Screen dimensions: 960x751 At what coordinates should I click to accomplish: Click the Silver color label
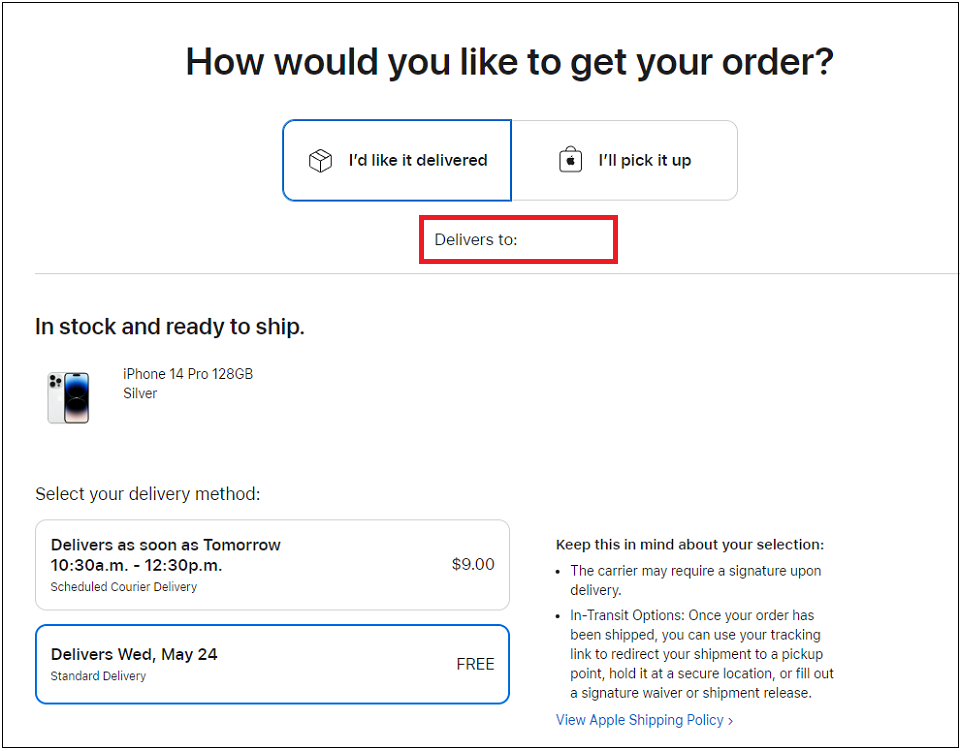click(x=140, y=393)
